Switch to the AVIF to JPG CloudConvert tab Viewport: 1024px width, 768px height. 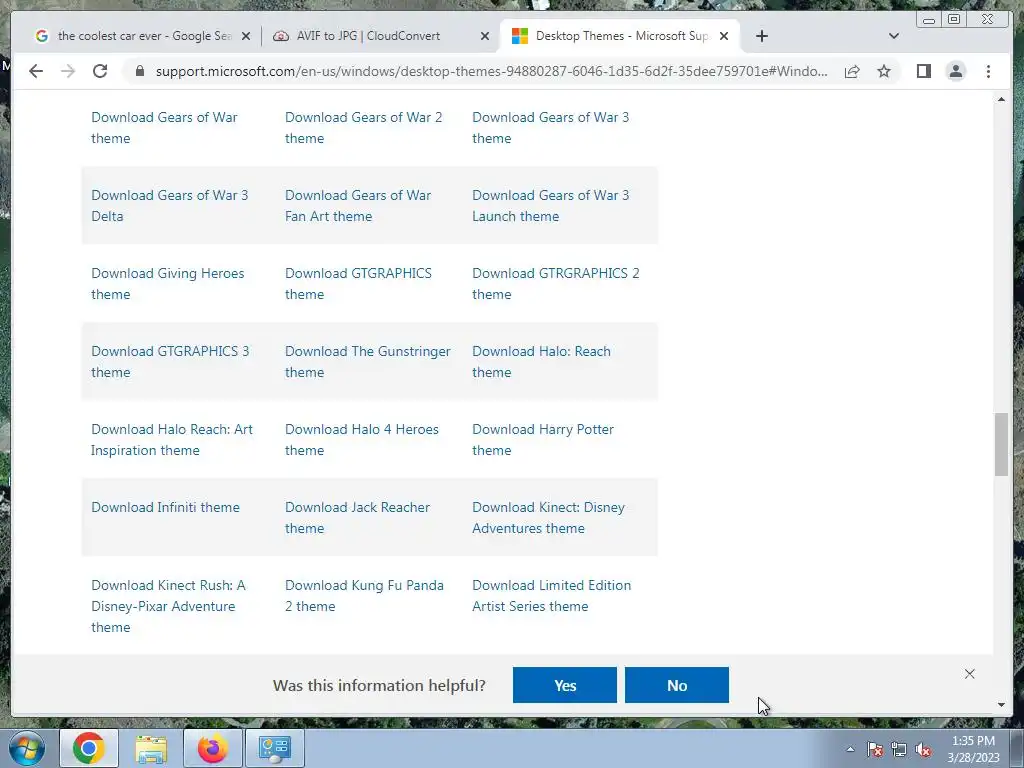click(x=382, y=36)
